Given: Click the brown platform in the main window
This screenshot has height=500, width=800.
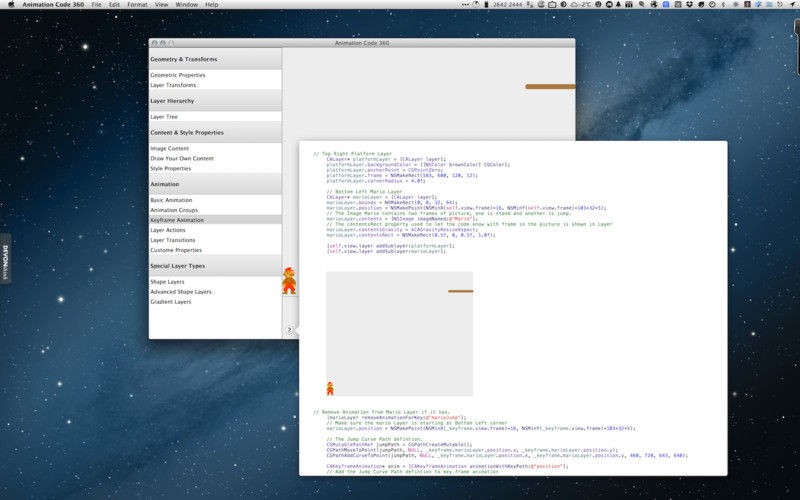Looking at the screenshot, I should coord(550,87).
